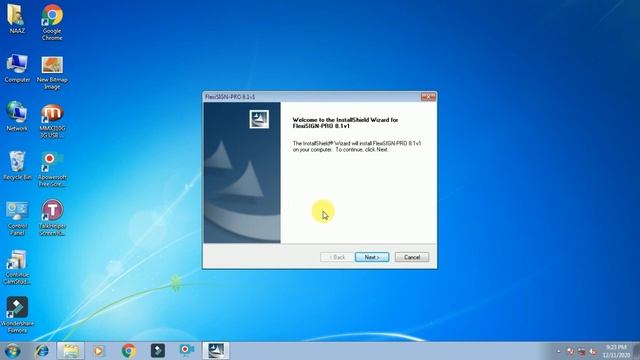640x360 pixels.
Task: Show hidden system tray icons
Action: coord(559,351)
